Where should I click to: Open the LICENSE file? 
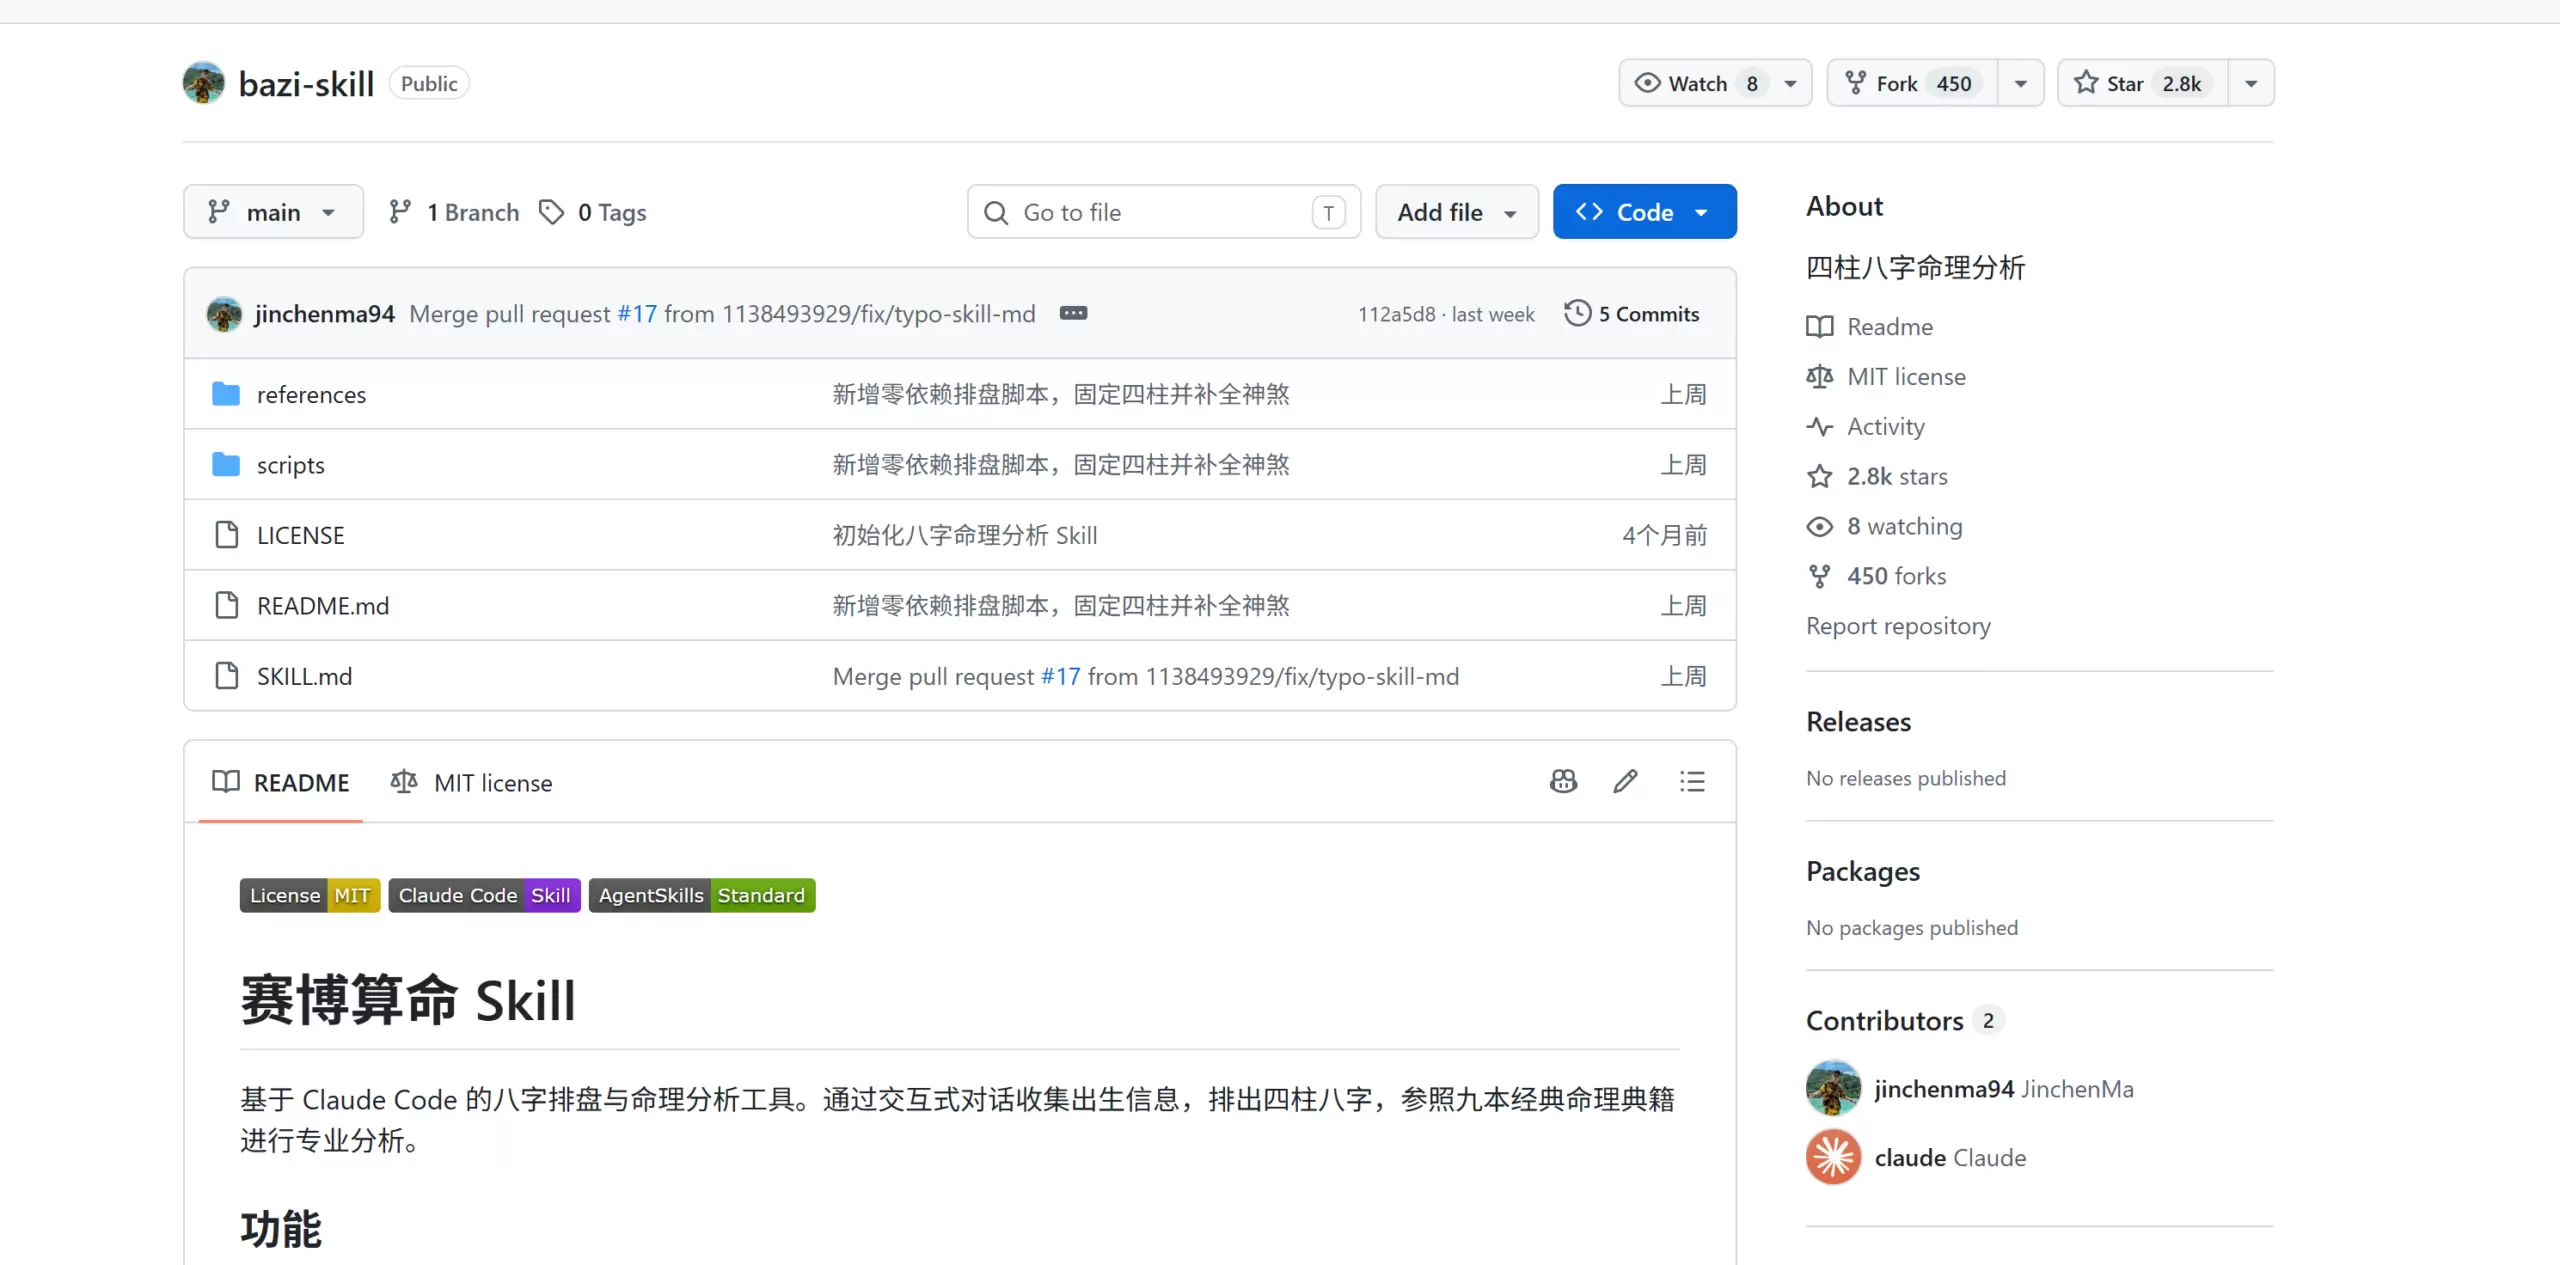300,535
